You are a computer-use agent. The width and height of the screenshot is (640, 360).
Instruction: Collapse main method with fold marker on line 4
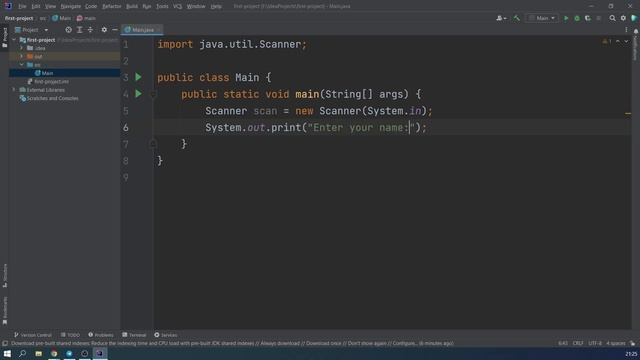[153, 95]
